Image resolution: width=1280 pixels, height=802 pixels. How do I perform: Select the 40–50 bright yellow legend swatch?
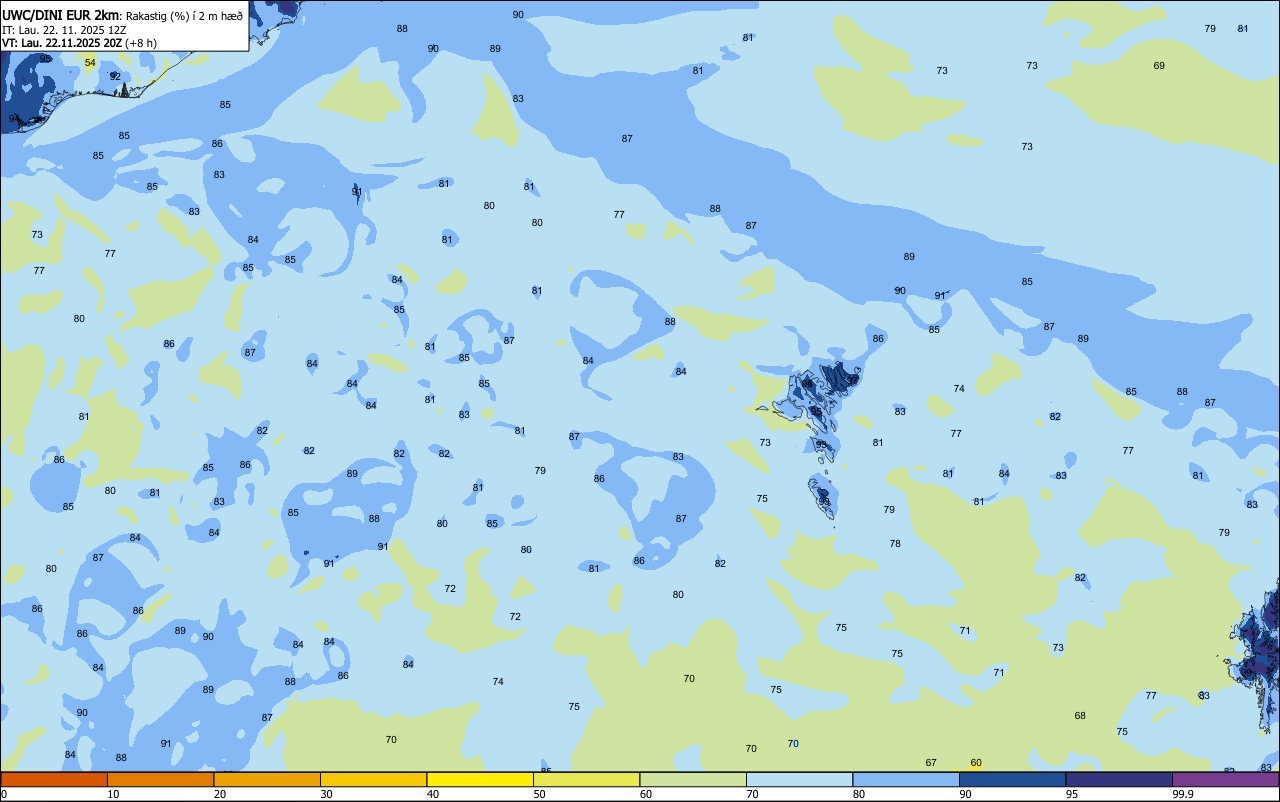tap(480, 780)
